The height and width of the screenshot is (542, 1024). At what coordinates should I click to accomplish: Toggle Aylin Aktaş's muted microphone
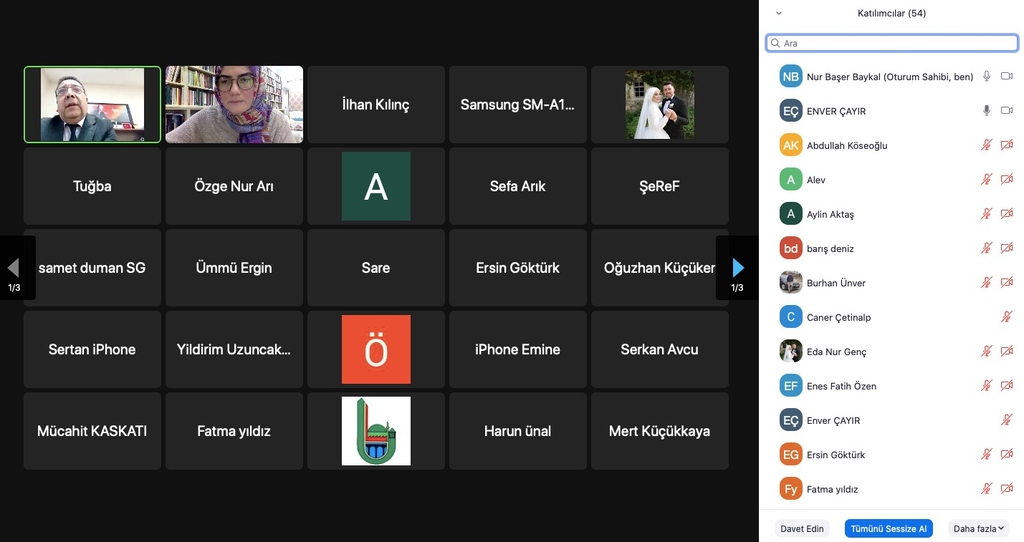coord(986,214)
